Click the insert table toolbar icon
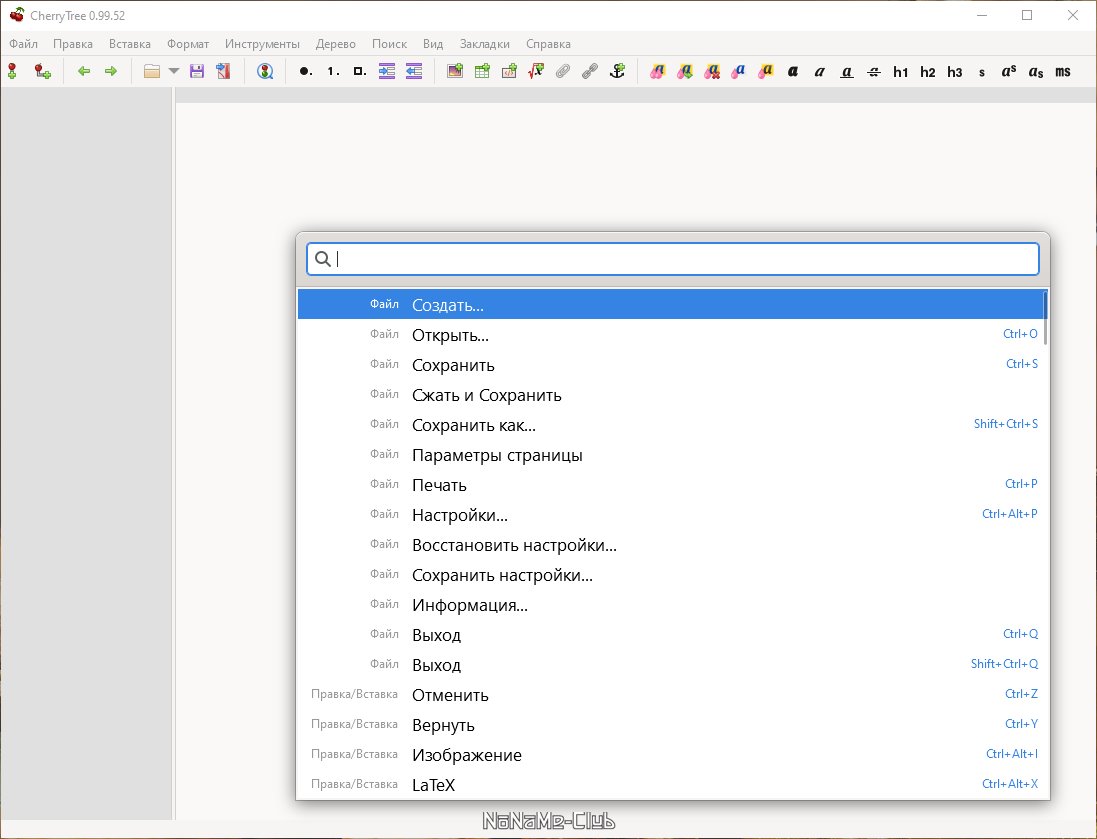 point(482,71)
